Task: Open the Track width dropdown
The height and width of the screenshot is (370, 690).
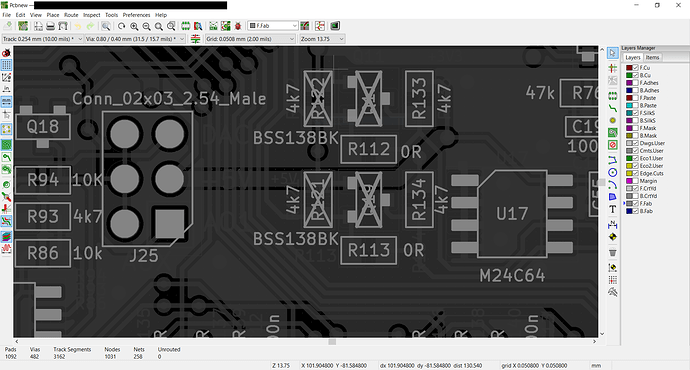Action: pos(42,39)
